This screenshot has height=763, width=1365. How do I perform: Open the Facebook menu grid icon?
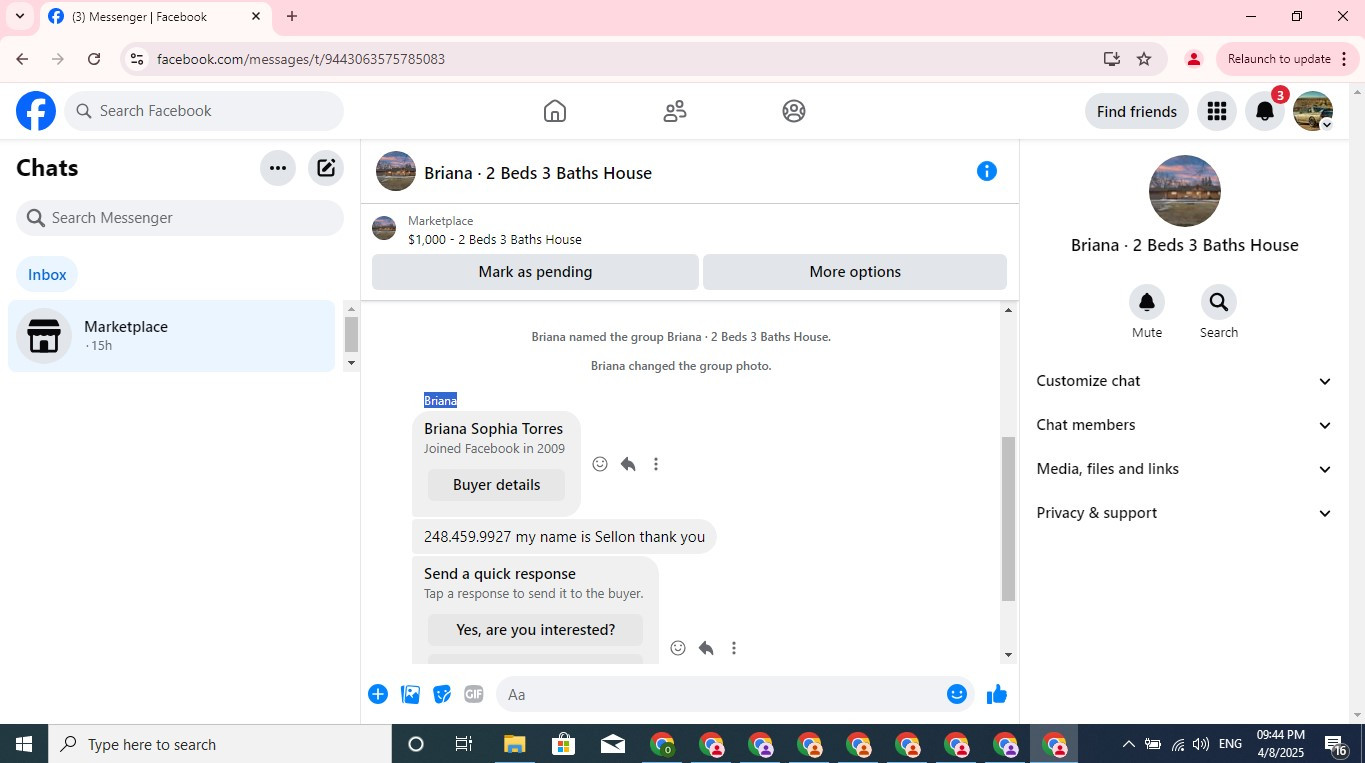click(x=1217, y=111)
